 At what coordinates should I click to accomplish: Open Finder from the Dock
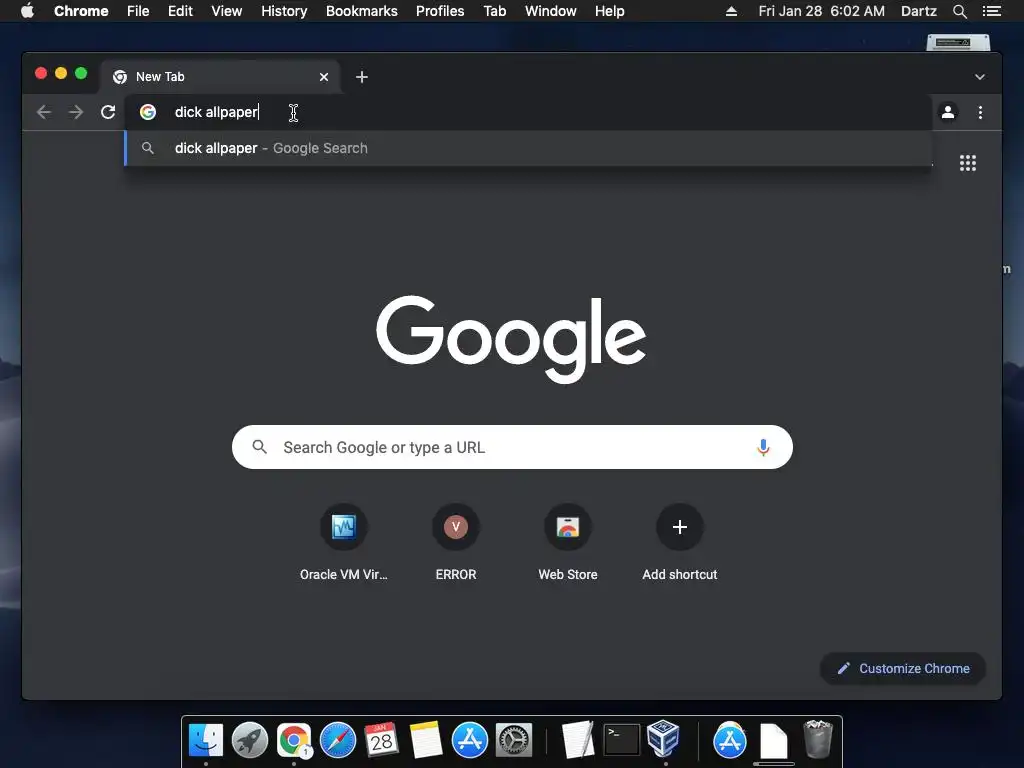(x=206, y=740)
